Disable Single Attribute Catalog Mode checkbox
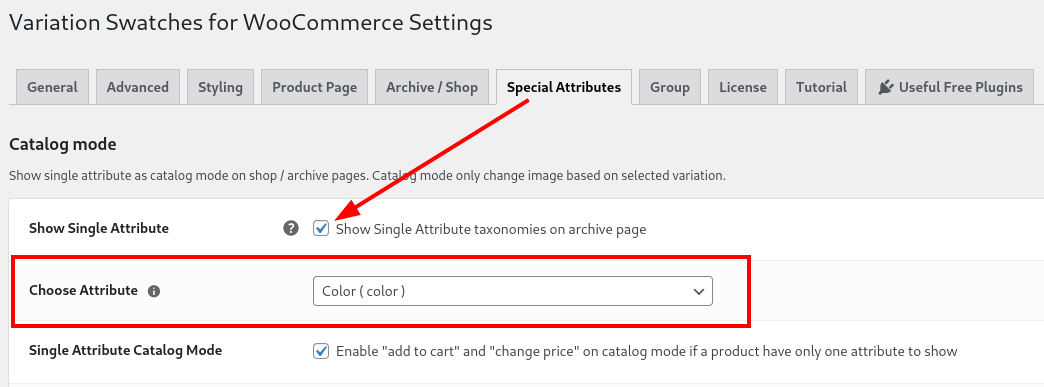The height and width of the screenshot is (387, 1044). click(321, 350)
